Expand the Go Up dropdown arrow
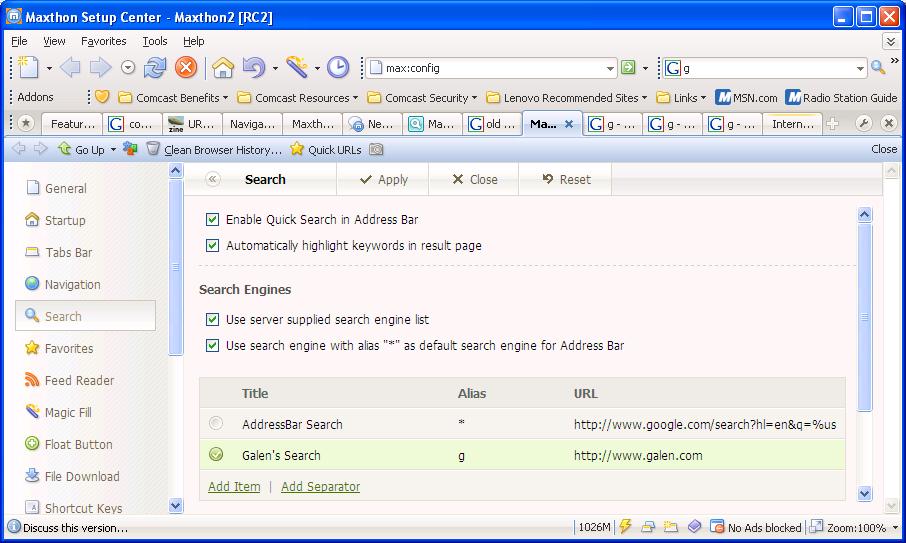This screenshot has height=543, width=906. coord(113,150)
